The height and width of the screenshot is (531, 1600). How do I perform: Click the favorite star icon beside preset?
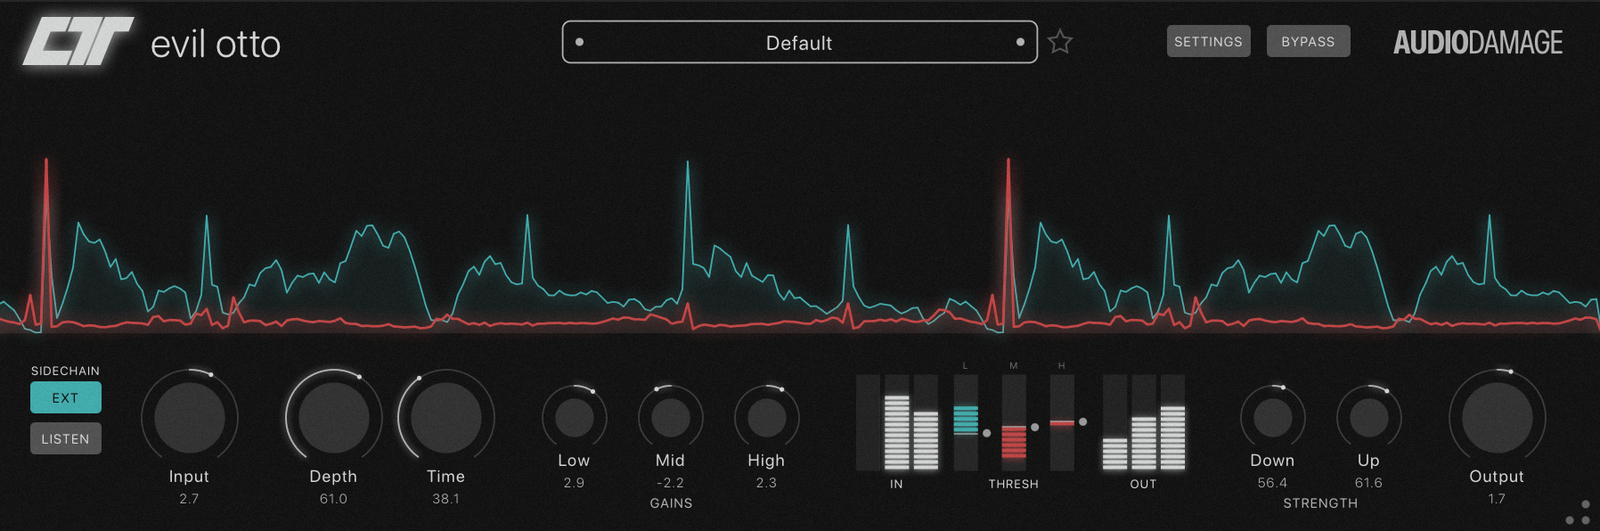coord(1060,42)
